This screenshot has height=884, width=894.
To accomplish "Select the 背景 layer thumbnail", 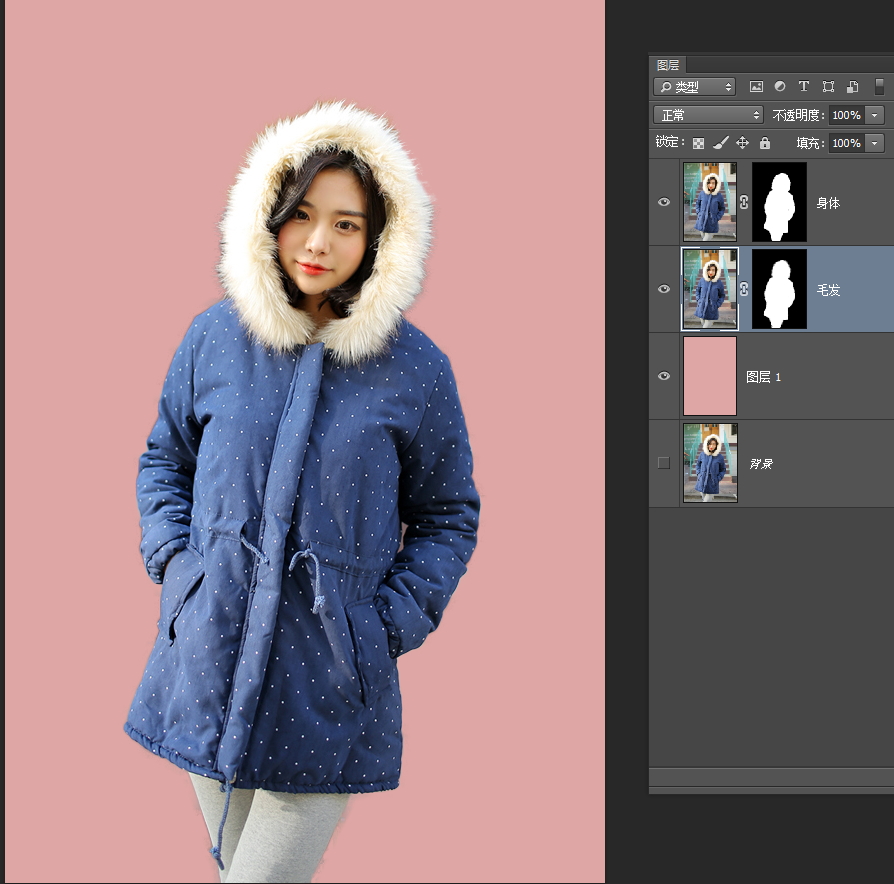I will click(x=710, y=463).
